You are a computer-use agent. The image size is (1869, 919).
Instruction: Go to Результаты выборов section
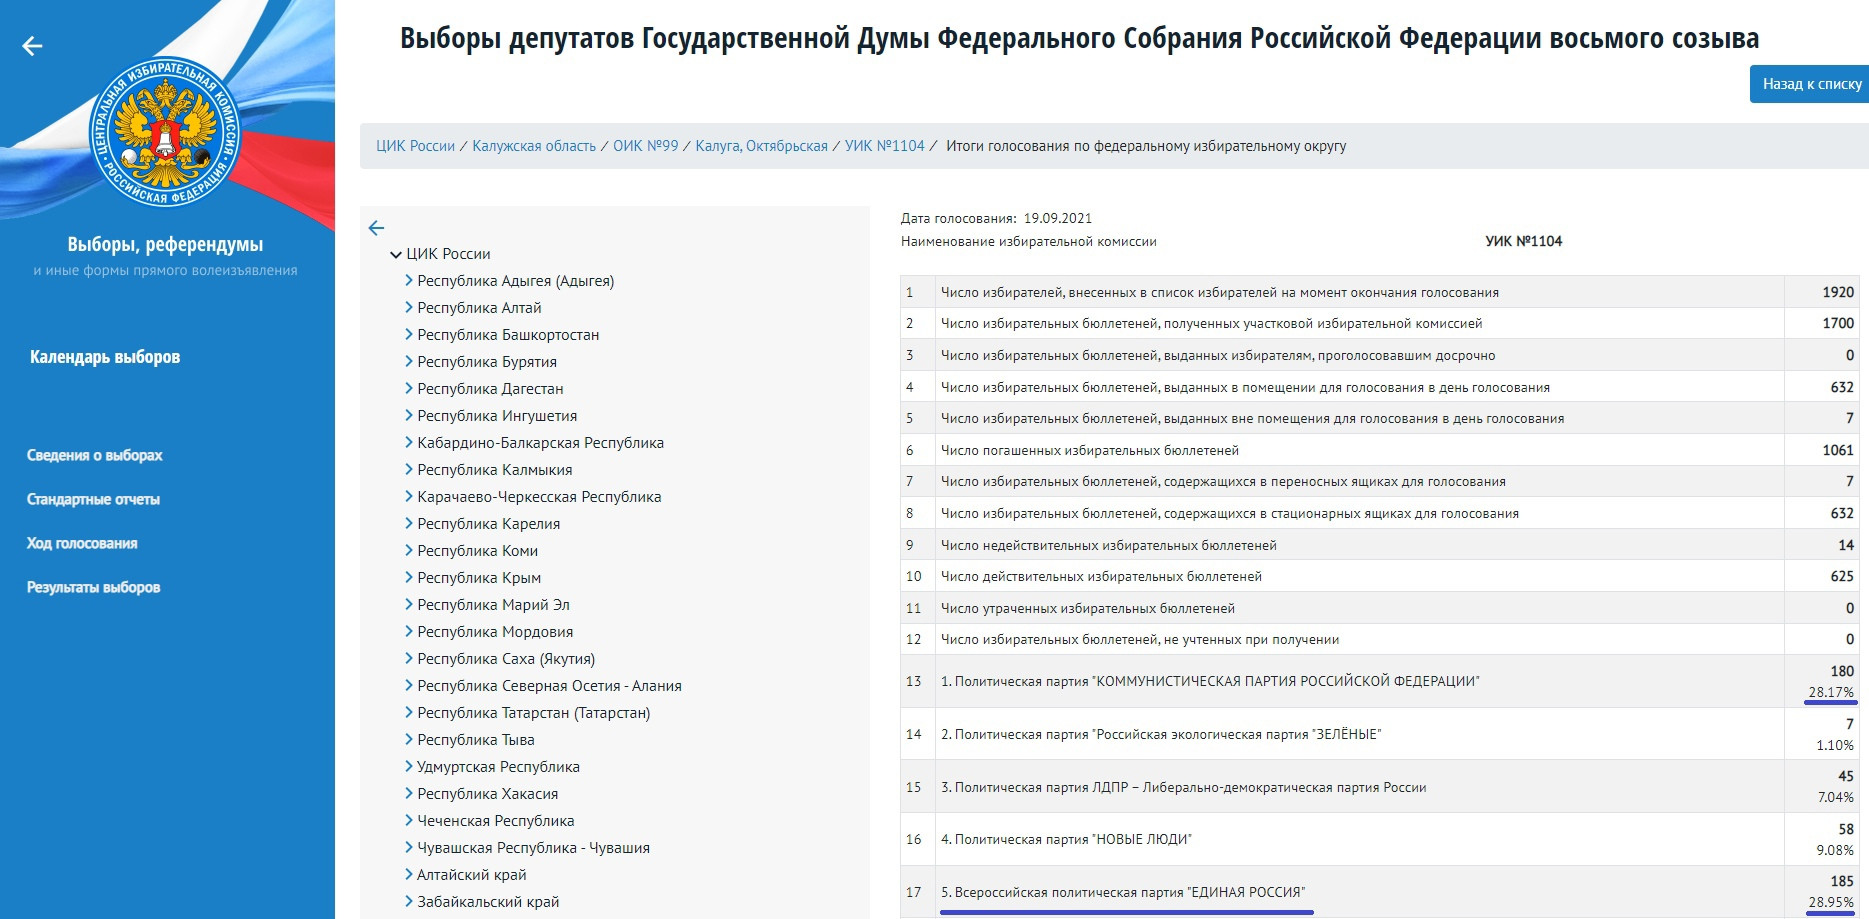pos(93,587)
